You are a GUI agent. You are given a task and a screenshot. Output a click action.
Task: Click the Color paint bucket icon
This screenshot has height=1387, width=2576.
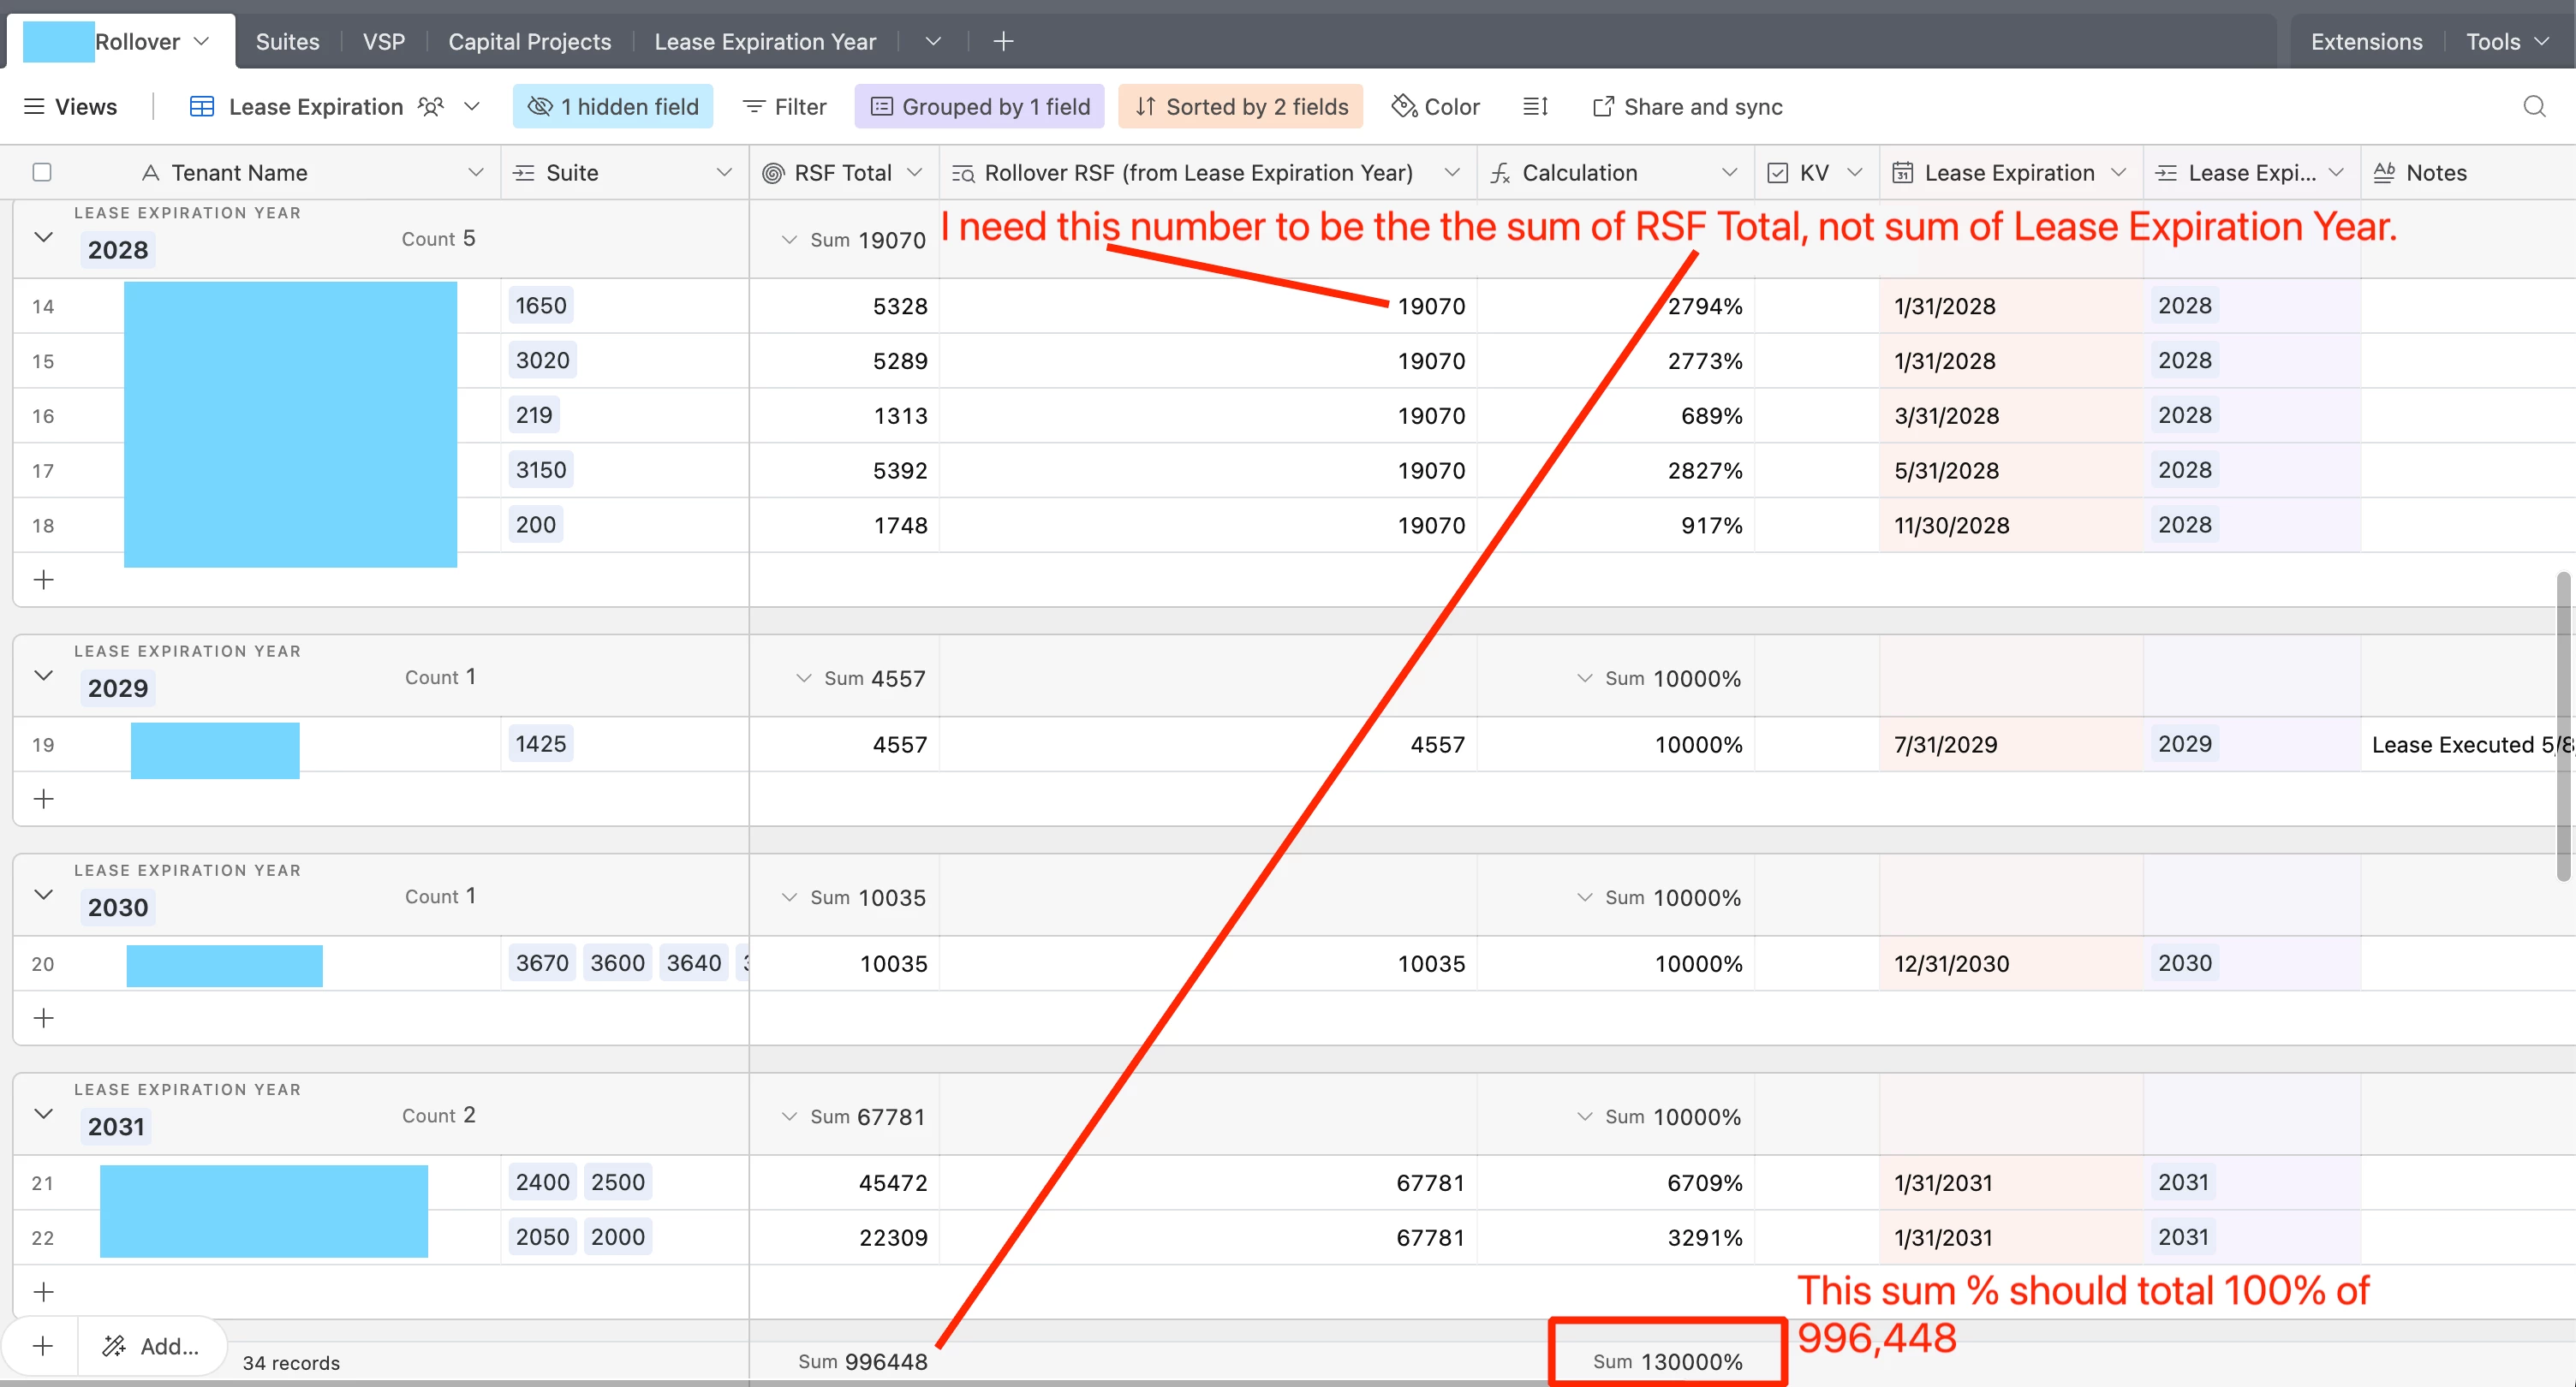click(1404, 106)
